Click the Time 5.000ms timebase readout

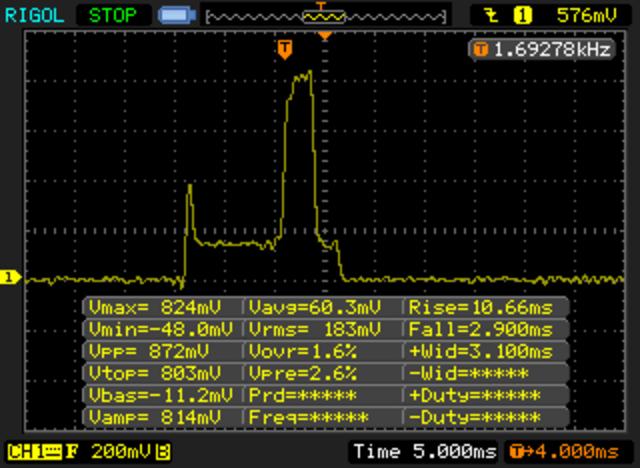(x=424, y=450)
